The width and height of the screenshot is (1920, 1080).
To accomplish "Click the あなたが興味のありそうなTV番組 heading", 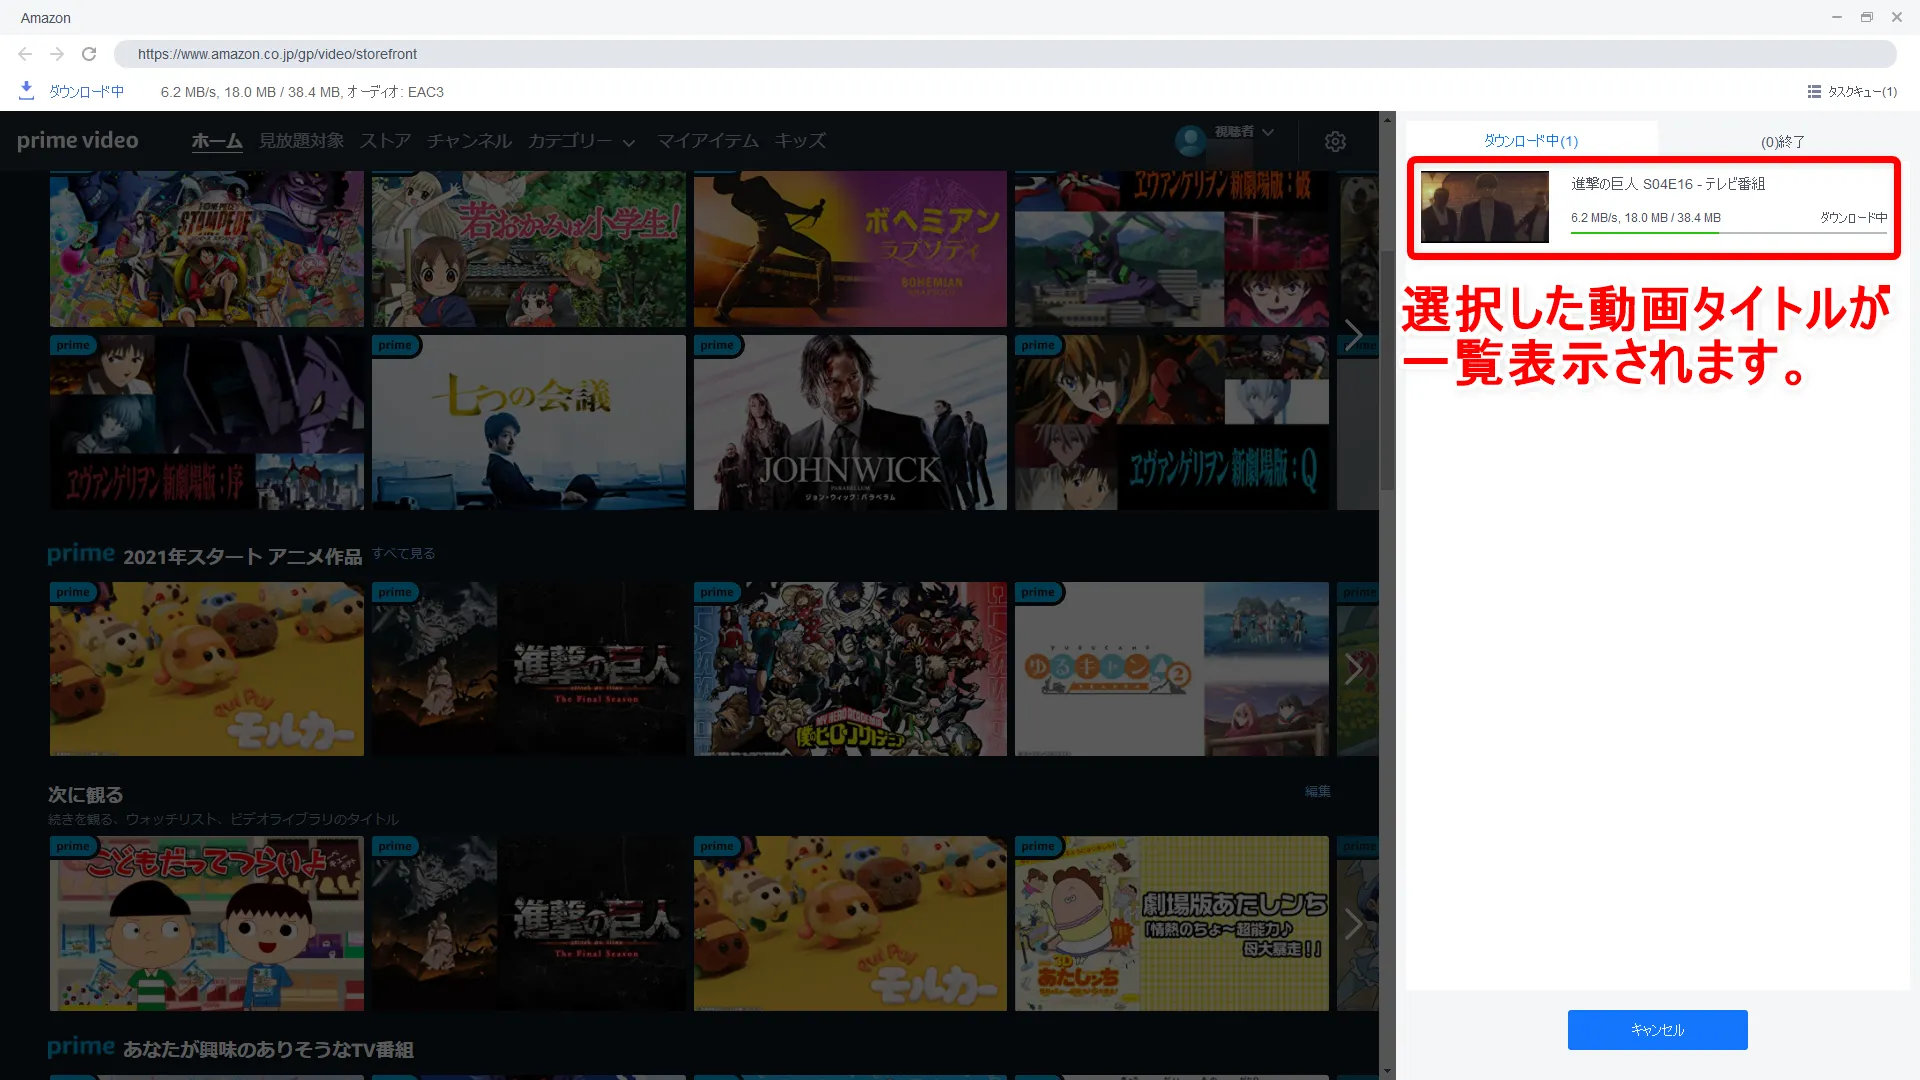I will [268, 1050].
